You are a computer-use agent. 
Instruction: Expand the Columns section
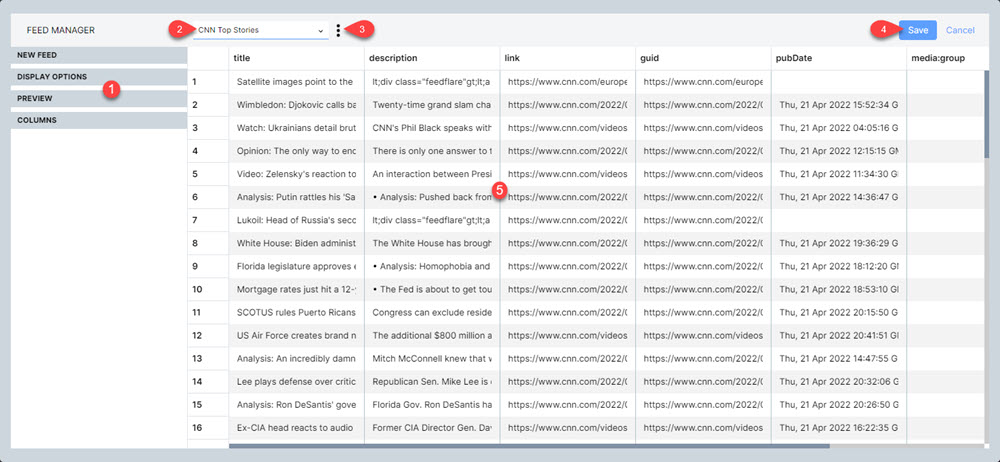[99, 120]
